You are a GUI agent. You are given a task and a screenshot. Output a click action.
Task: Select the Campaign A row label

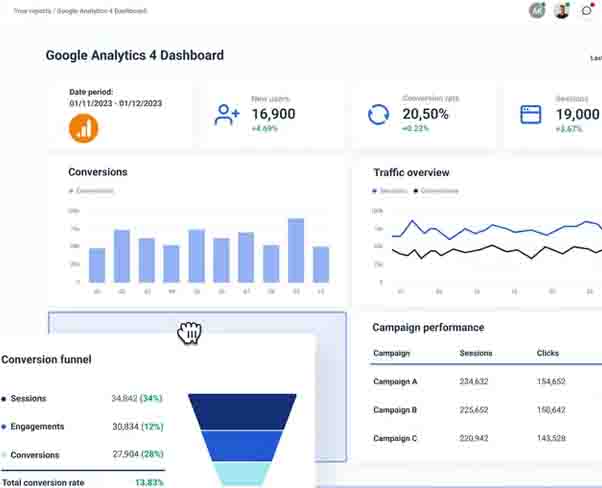pyautogui.click(x=395, y=382)
